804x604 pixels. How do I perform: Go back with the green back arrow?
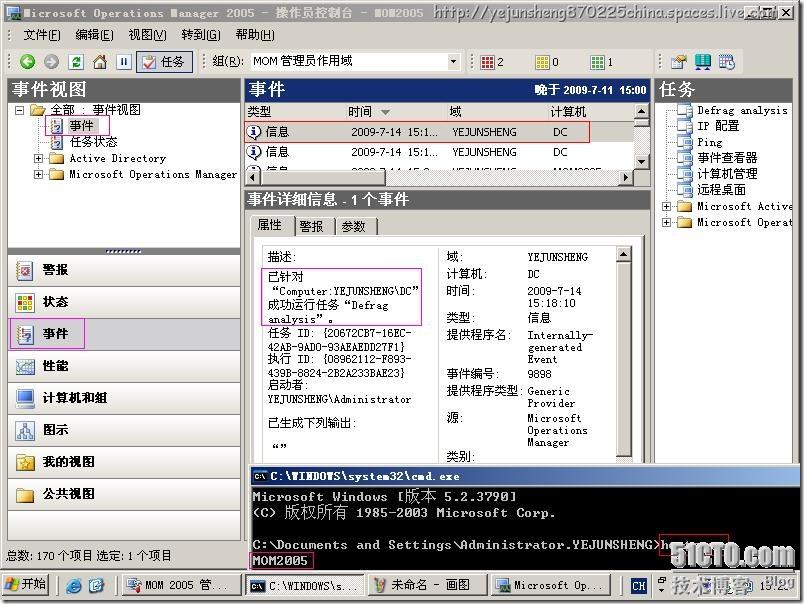[27, 62]
